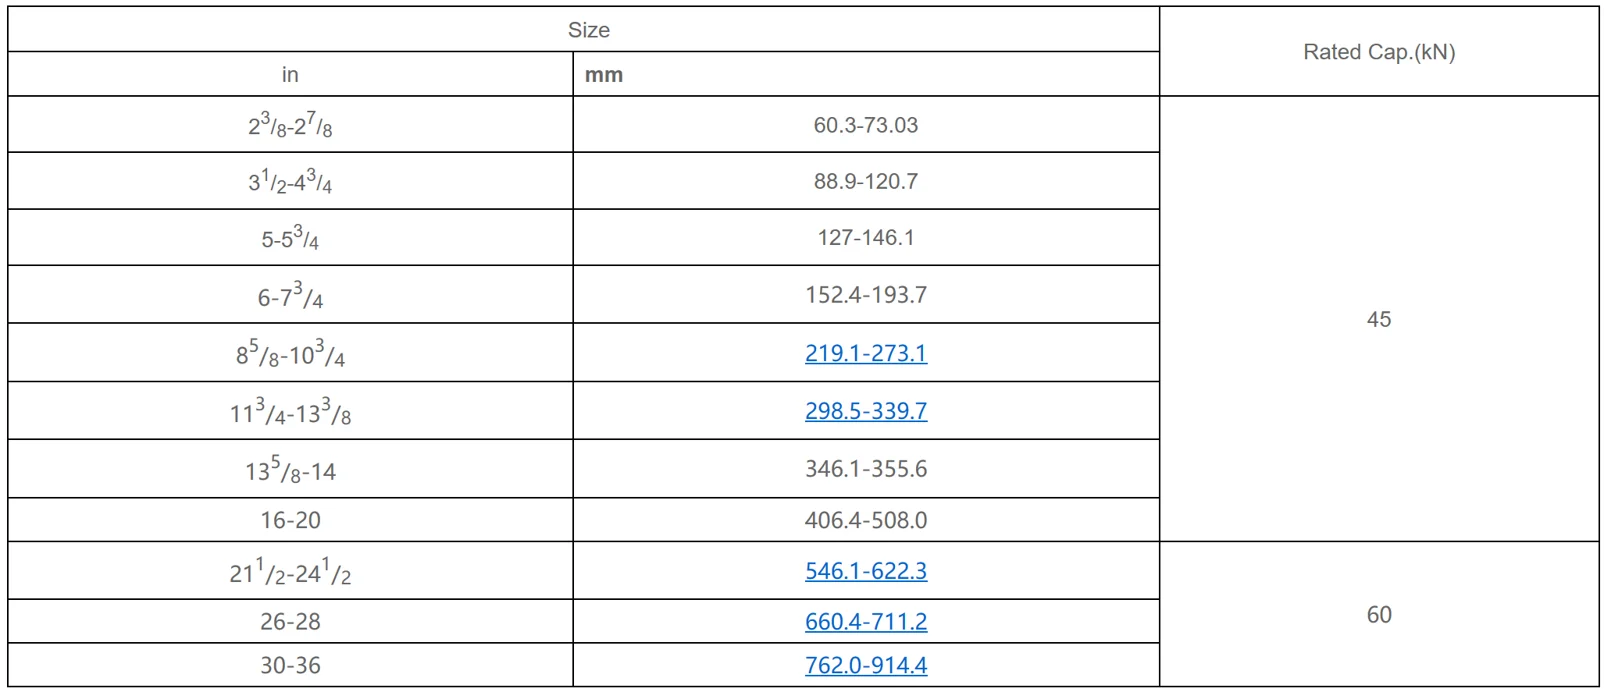Open the 762.0-914.4 mm link
Screen dimensions: 1604x692
[865, 666]
